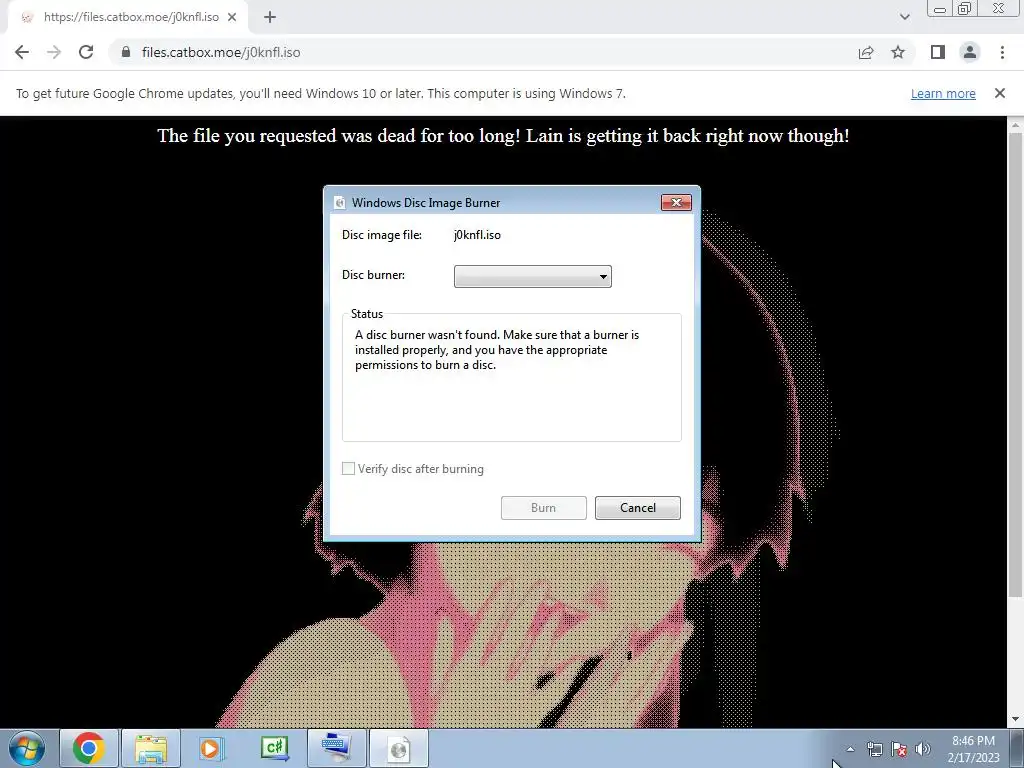Click the scrollbar up arrow
The height and width of the screenshot is (768, 1024).
tap(1015, 124)
